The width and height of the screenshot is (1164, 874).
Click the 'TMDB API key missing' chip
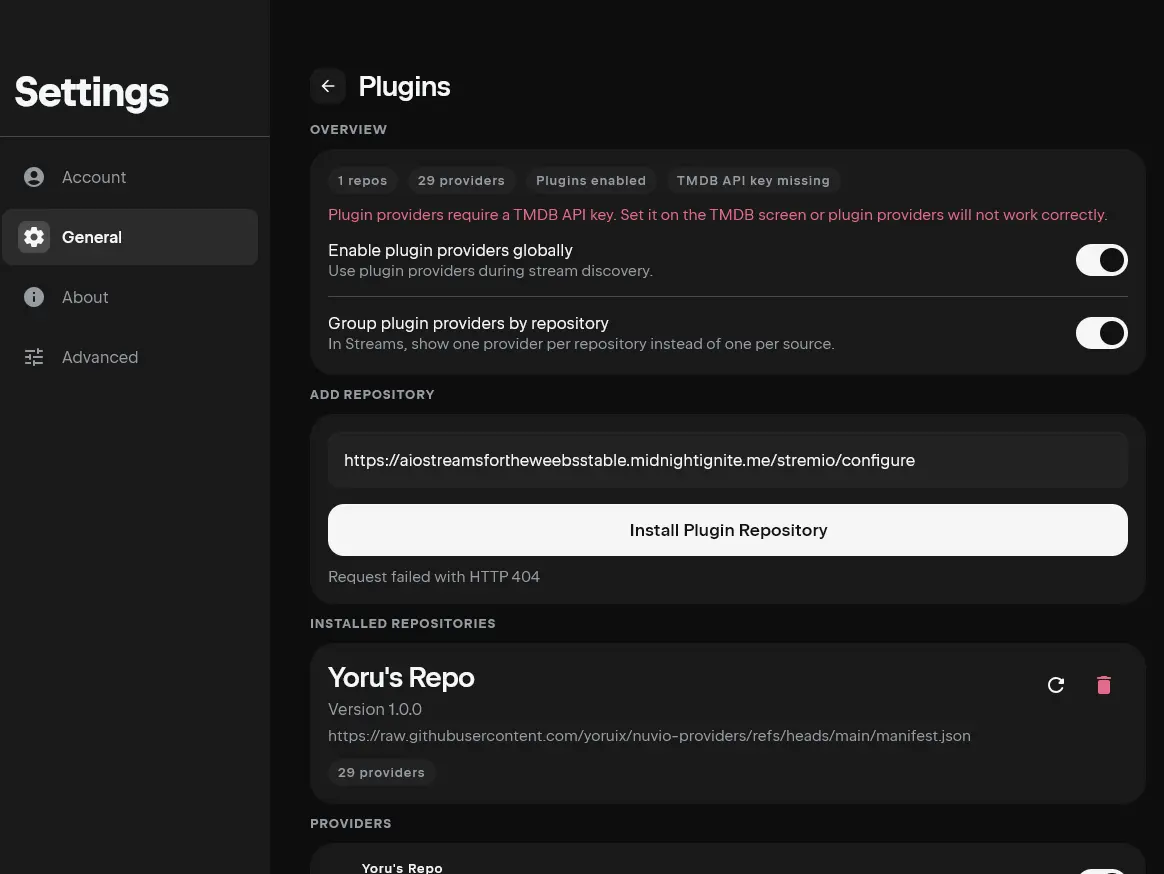tap(753, 180)
